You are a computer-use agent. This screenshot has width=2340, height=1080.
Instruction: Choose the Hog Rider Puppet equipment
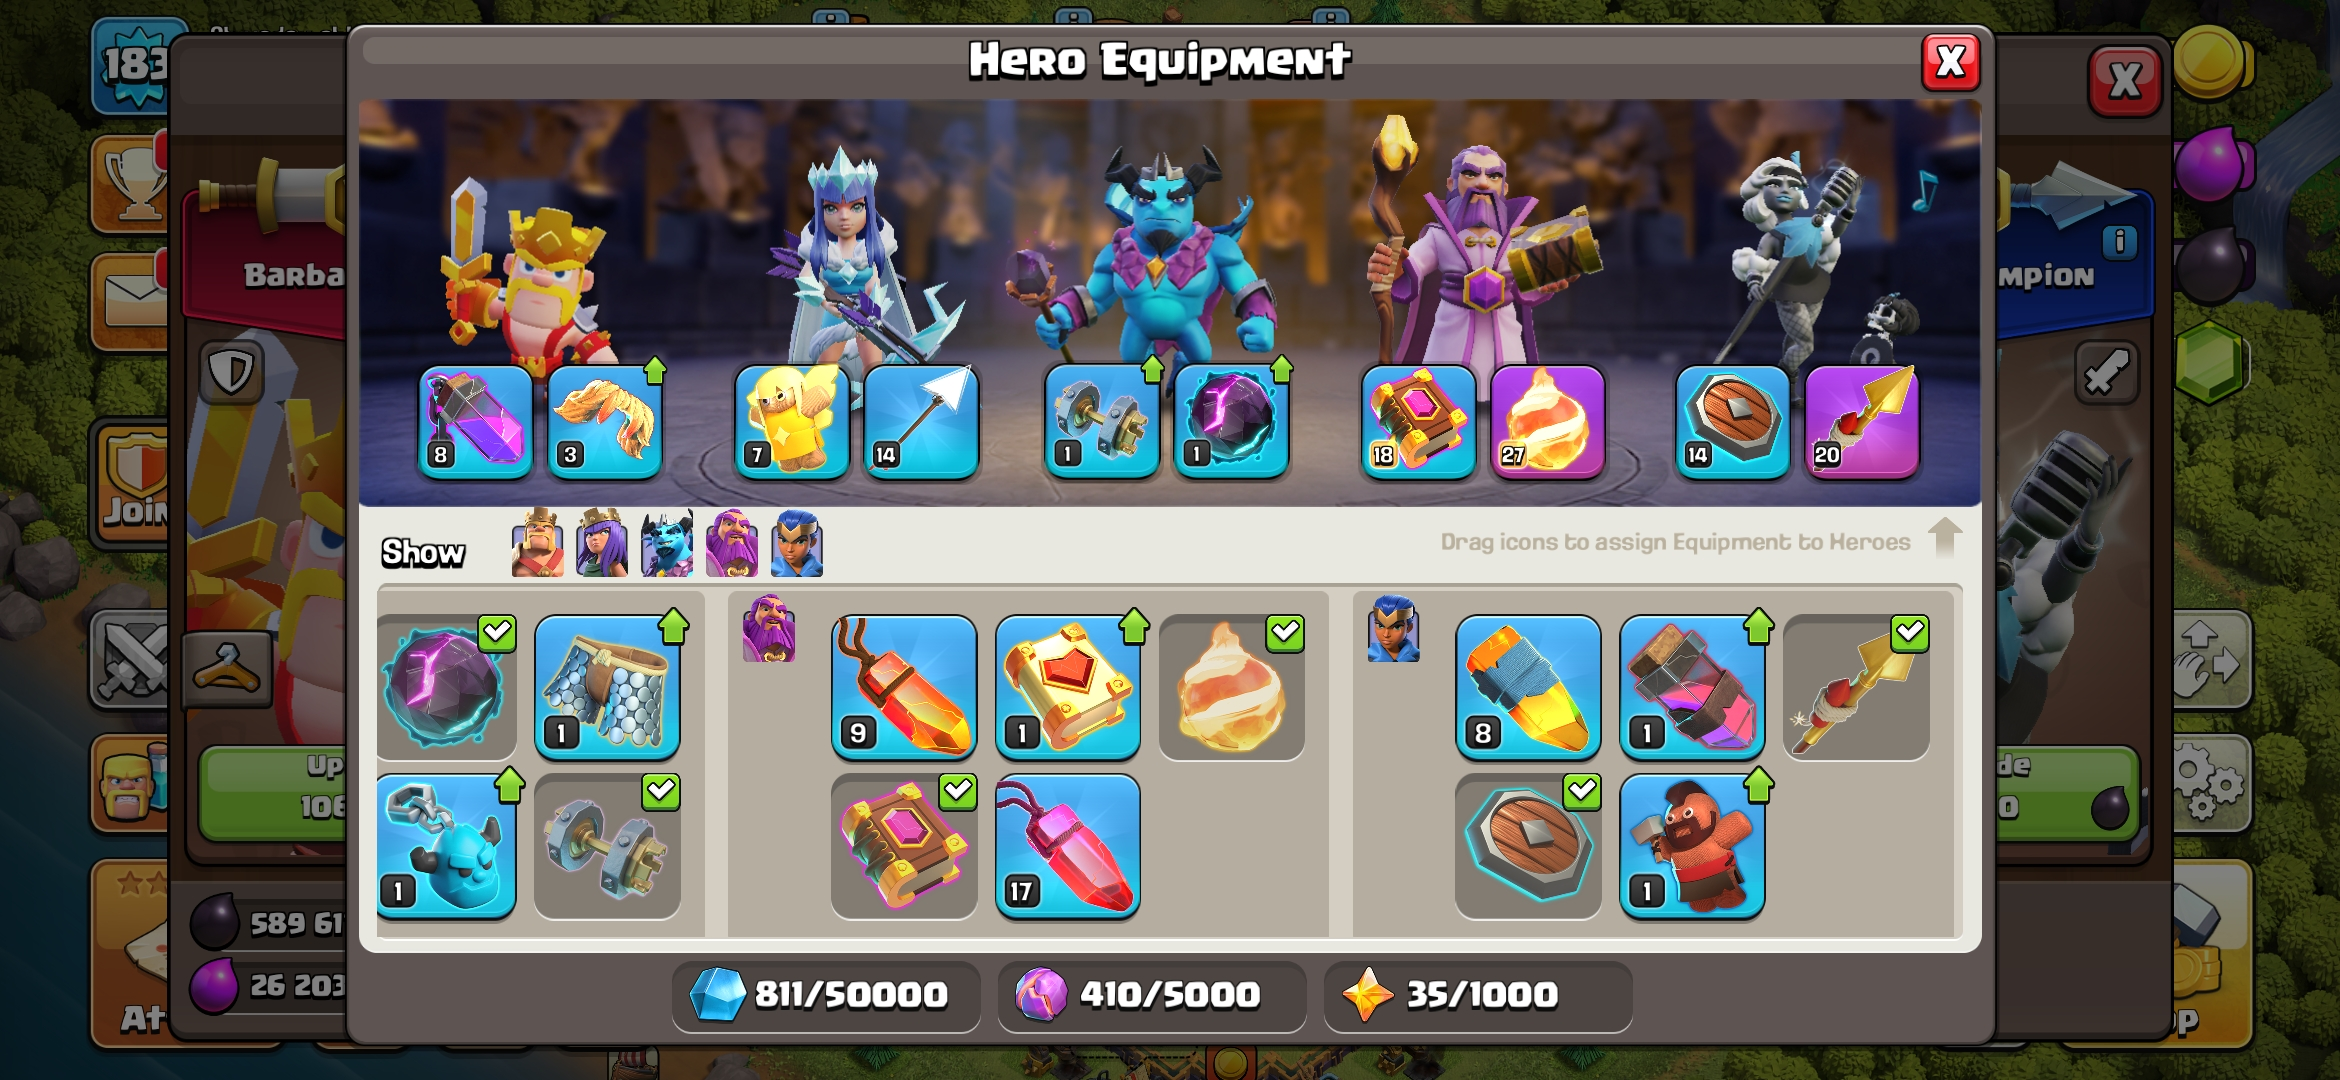point(1692,846)
